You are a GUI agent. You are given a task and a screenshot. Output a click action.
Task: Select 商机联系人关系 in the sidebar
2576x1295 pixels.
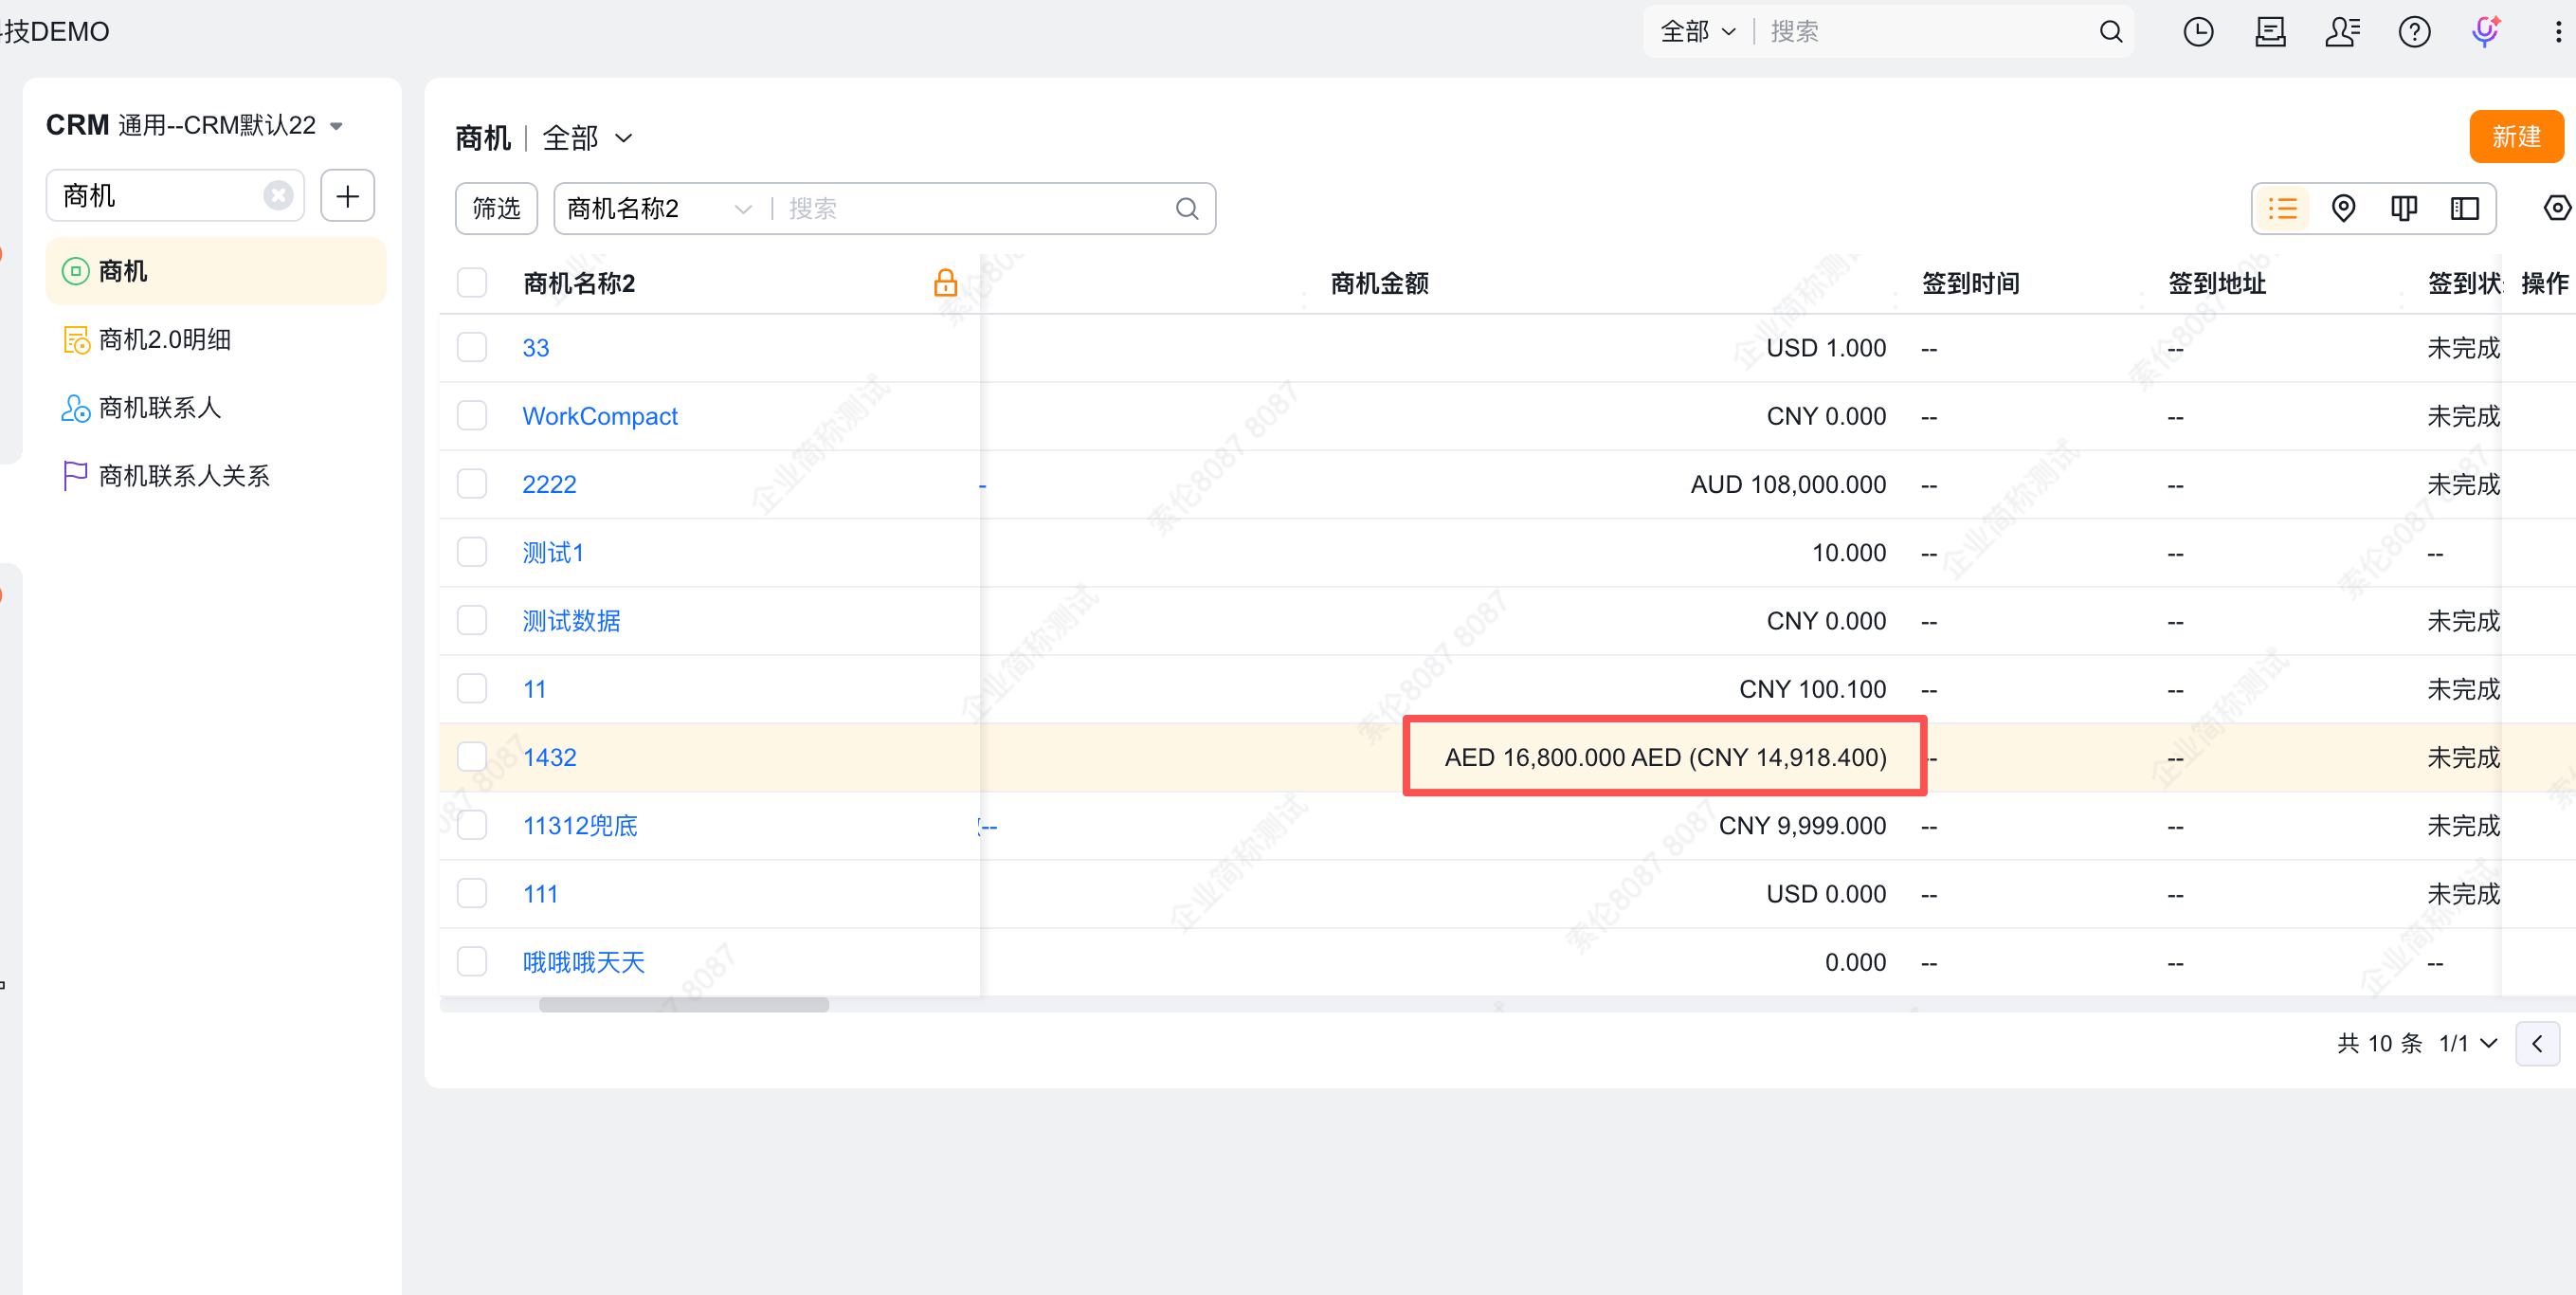(216, 475)
